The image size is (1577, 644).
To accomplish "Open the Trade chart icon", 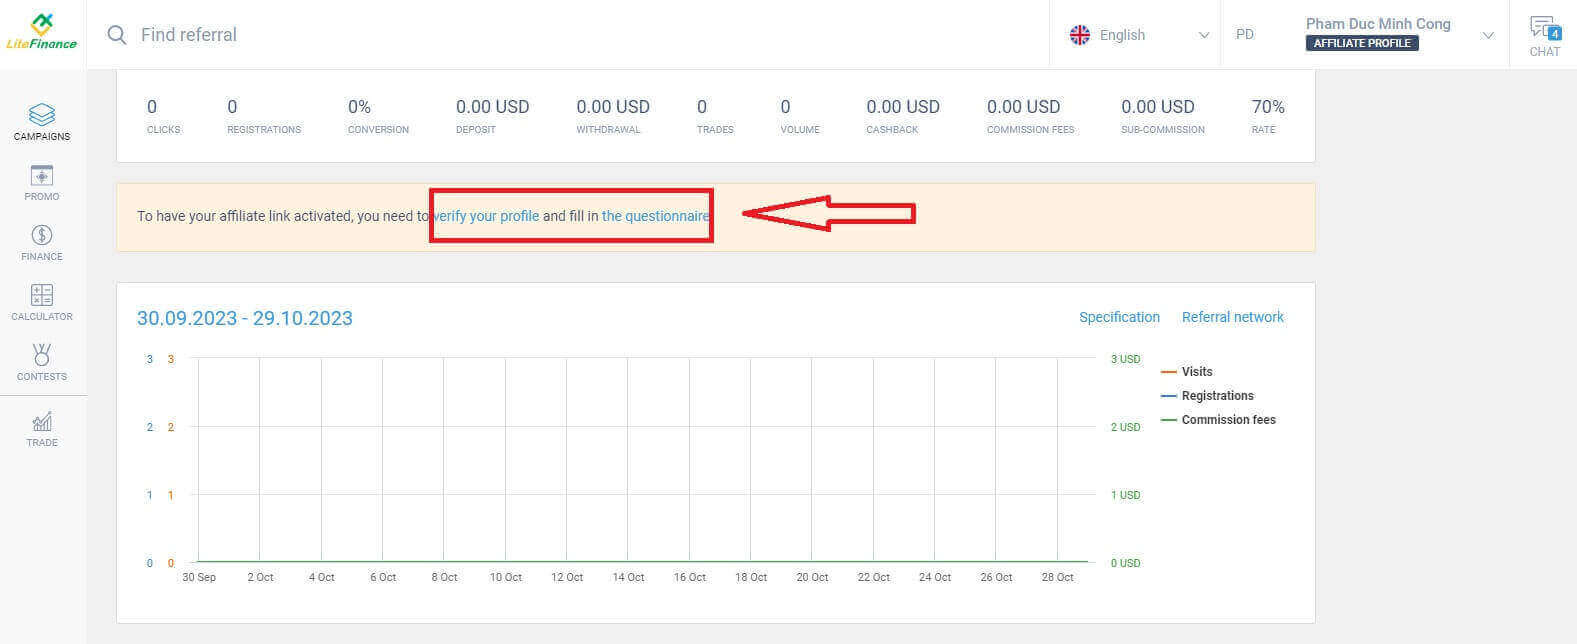I will 42,422.
